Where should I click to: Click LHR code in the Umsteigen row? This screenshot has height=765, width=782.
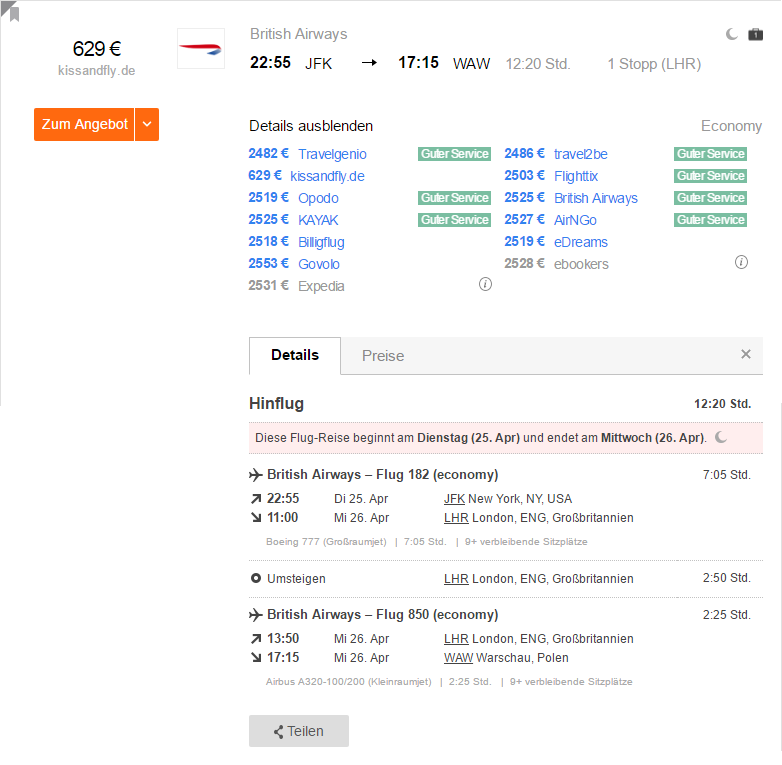click(x=456, y=578)
